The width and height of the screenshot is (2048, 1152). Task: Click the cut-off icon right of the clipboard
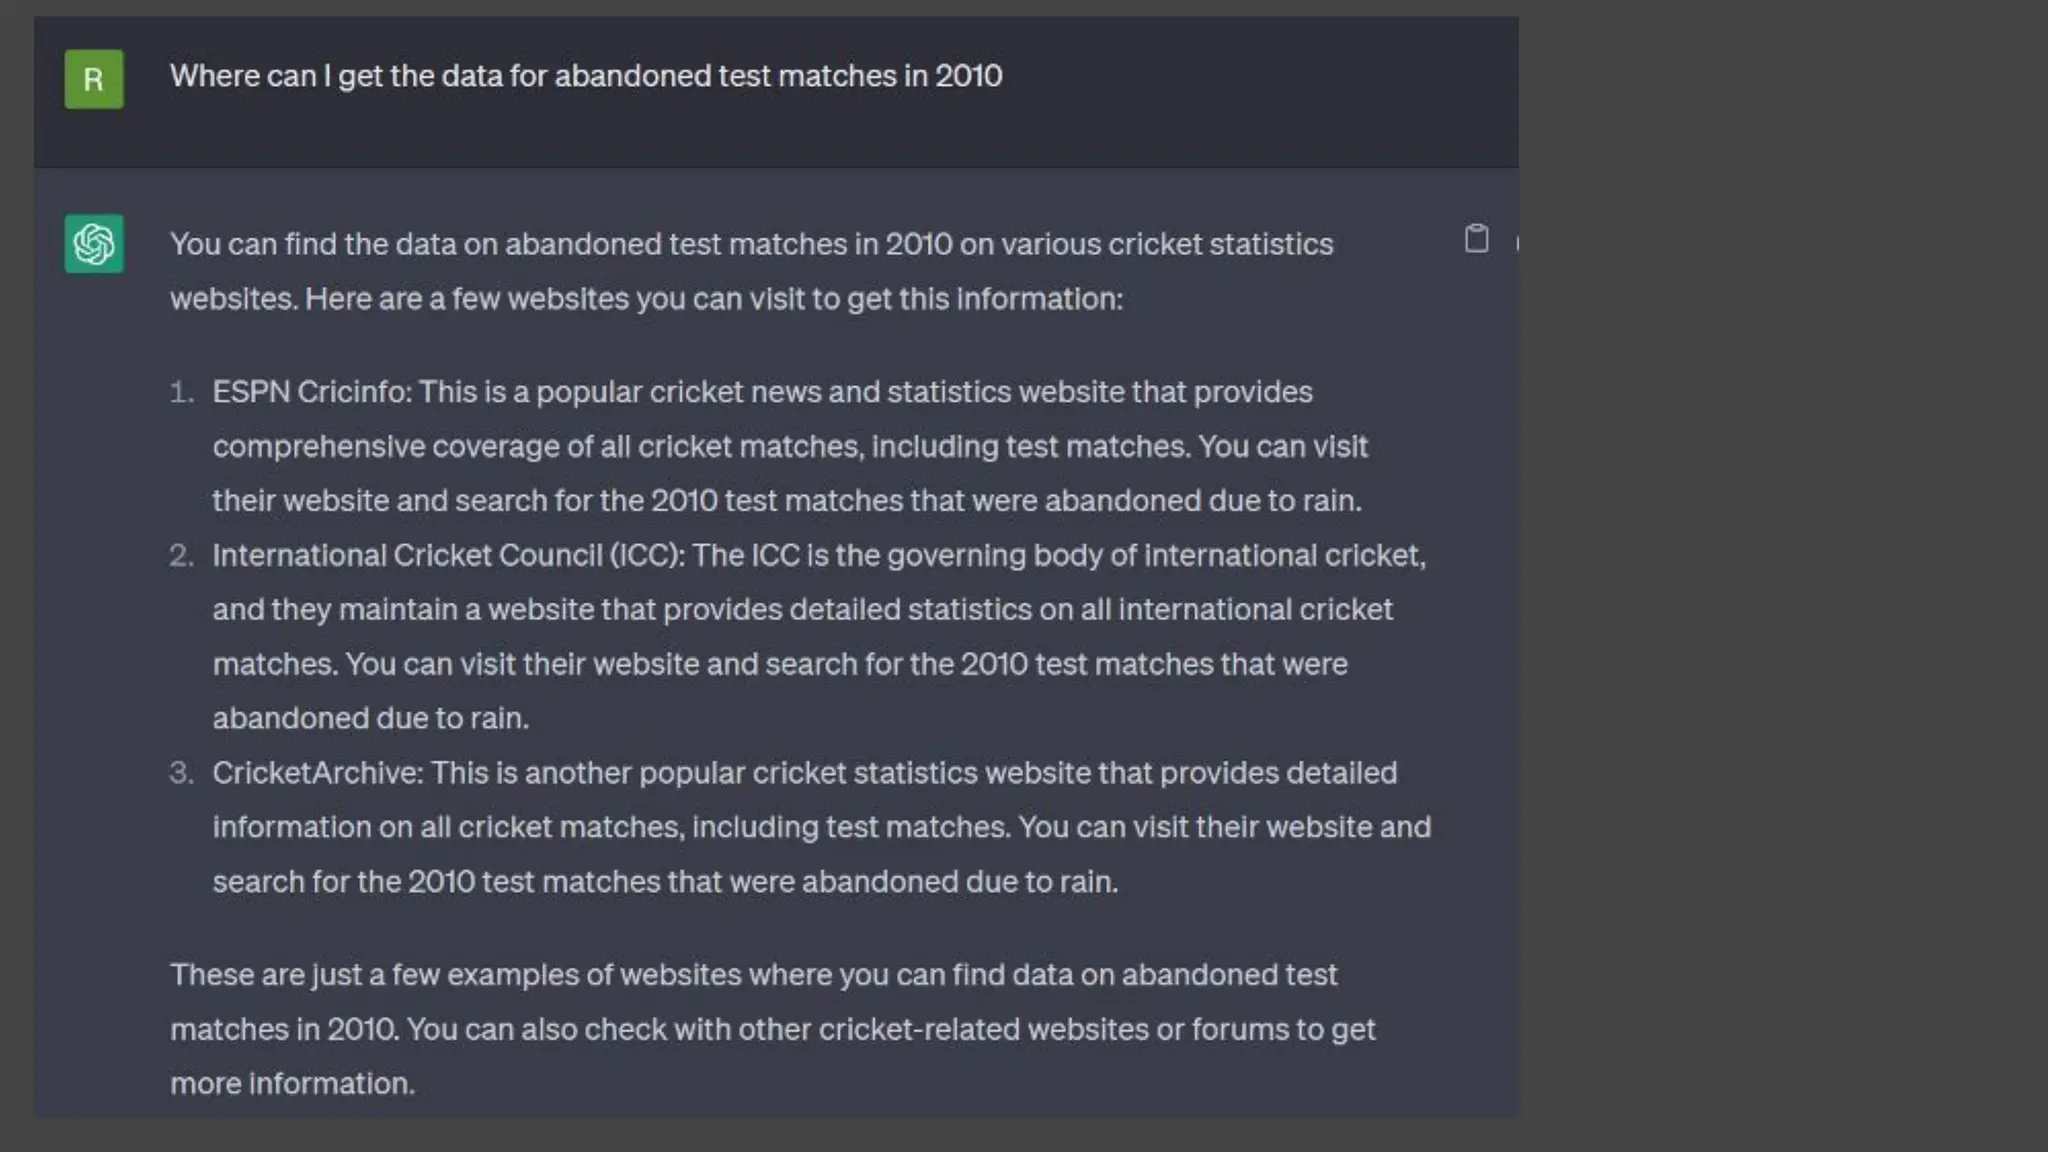pos(1516,243)
